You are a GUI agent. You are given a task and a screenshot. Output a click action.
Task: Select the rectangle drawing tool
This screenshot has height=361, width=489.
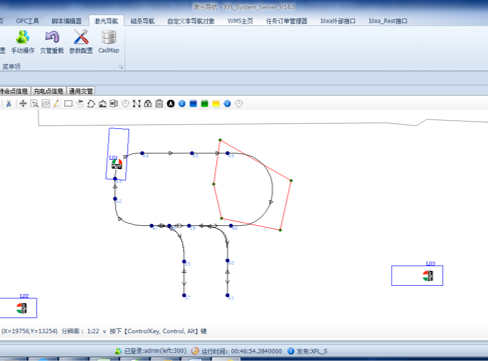point(68,104)
